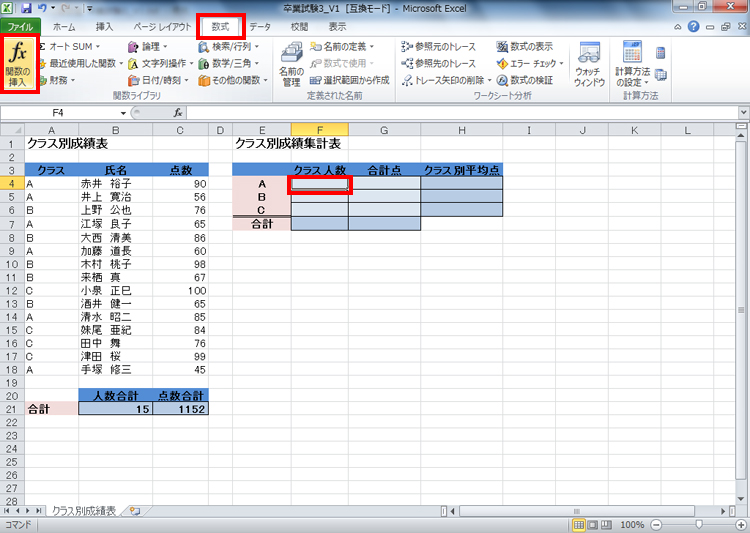Select column H header
The height and width of the screenshot is (533, 750).
pyautogui.click(x=461, y=130)
